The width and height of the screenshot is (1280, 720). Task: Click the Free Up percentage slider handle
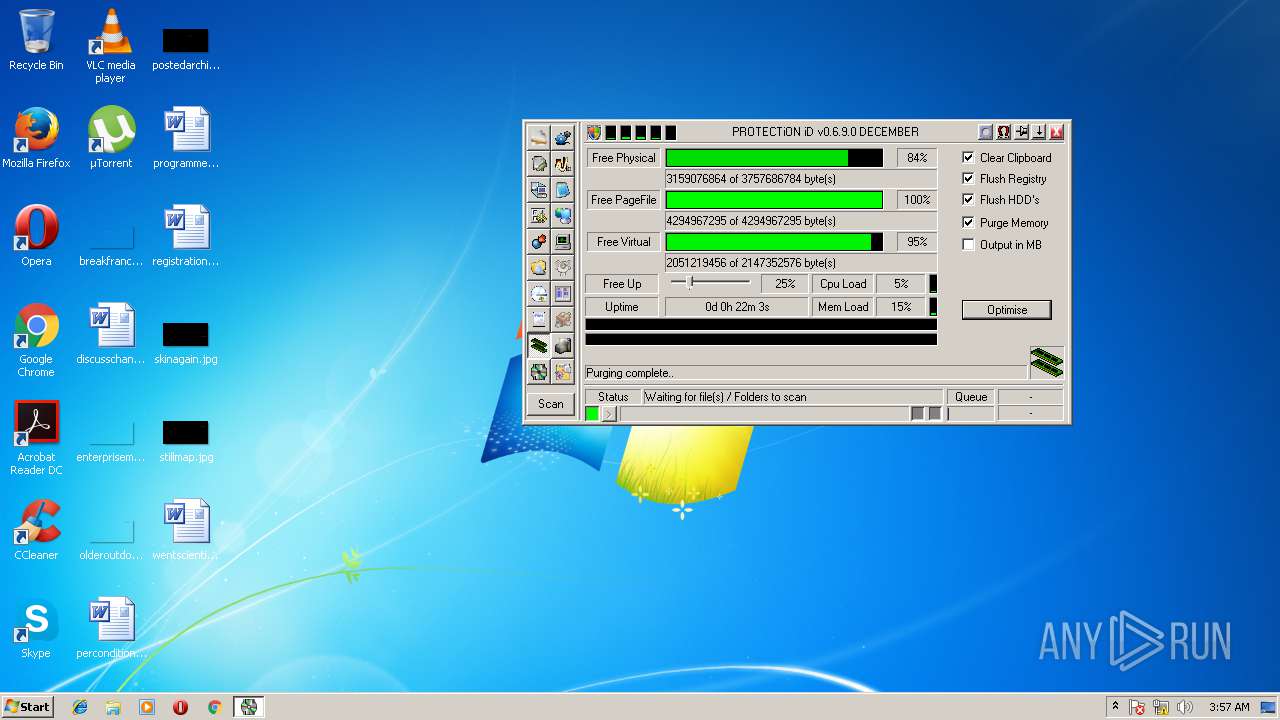point(690,283)
